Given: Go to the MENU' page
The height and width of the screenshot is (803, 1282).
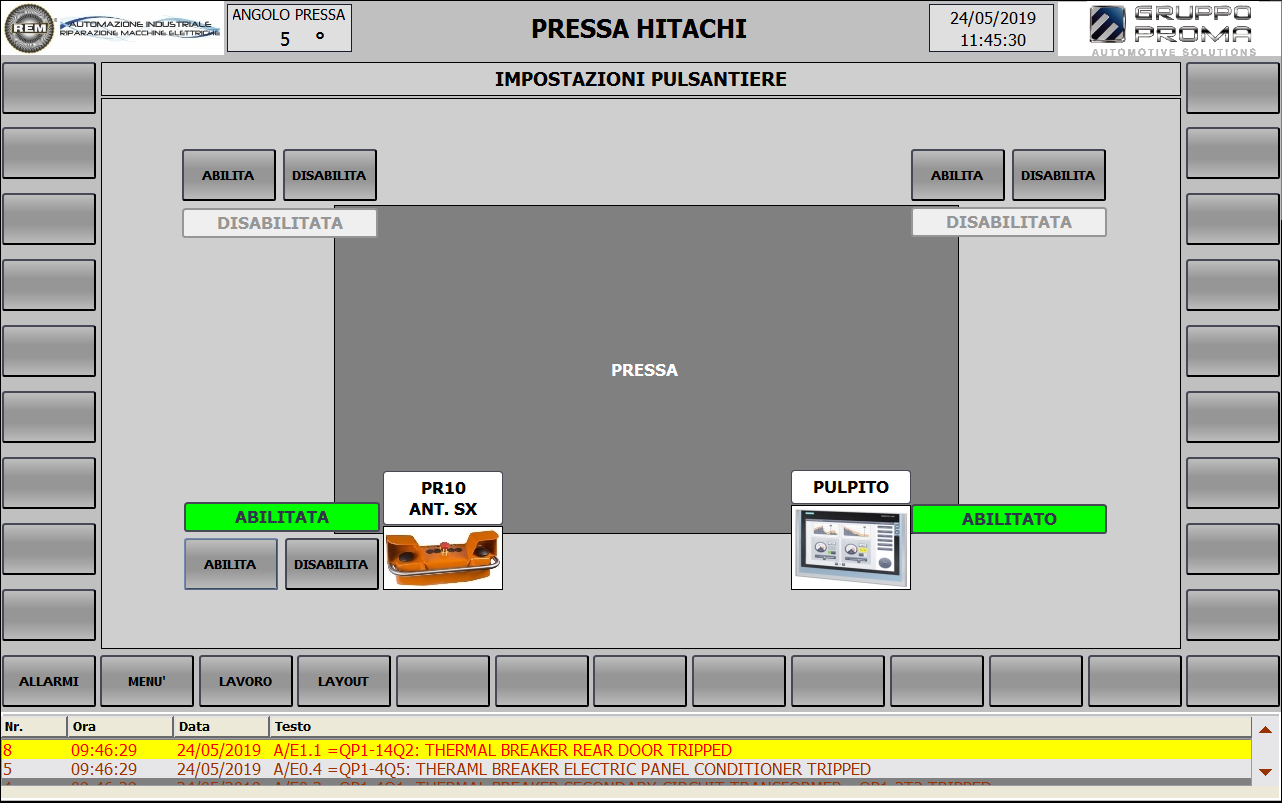Looking at the screenshot, I should coord(147,681).
